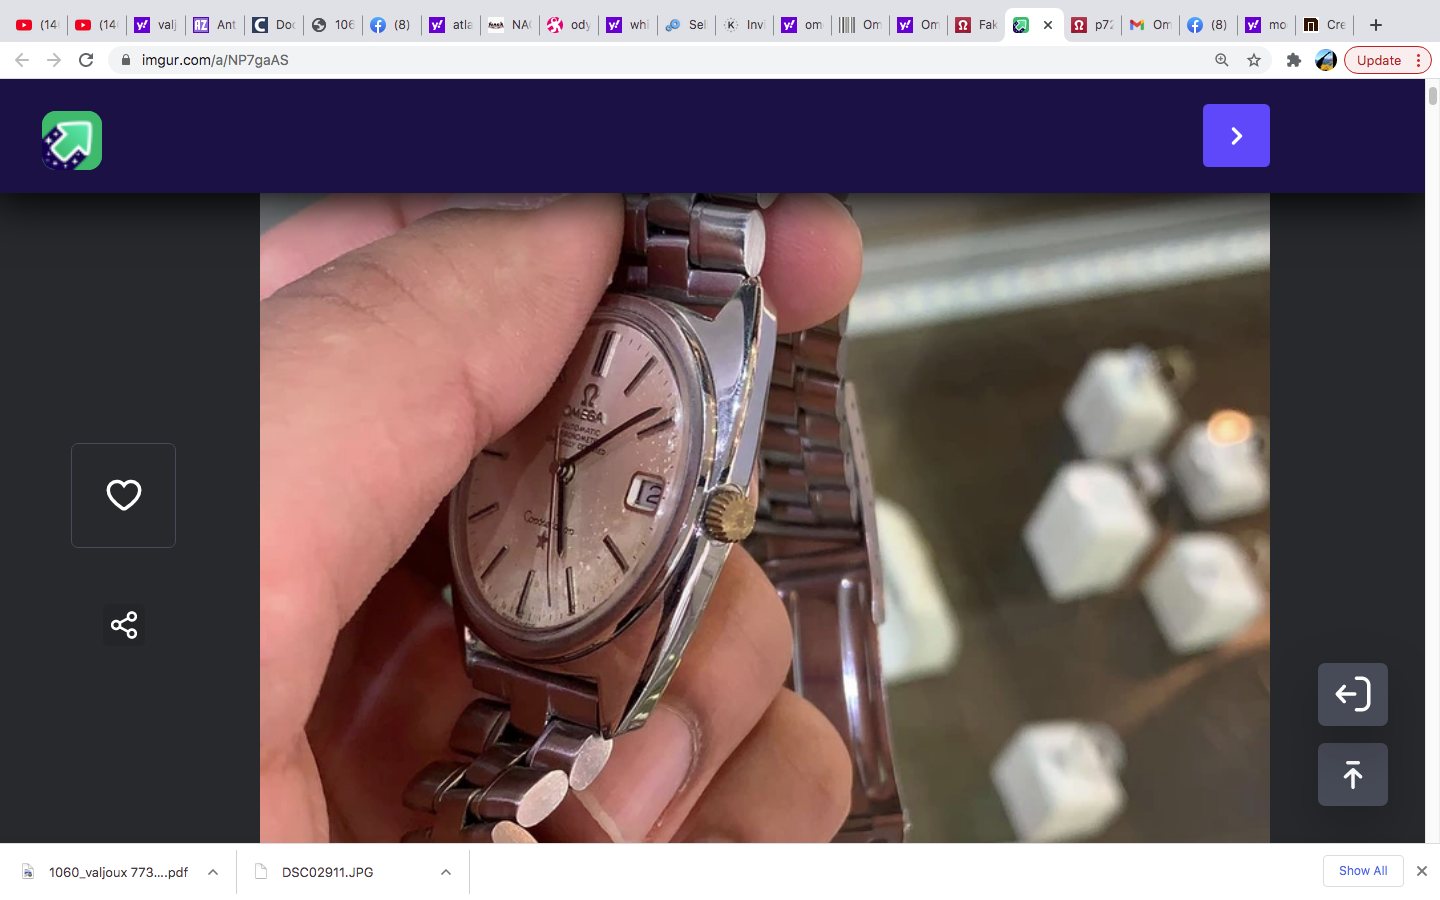1440x900 pixels.
Task: Expand options for 1060_valjoux PDF download
Action: pos(213,872)
